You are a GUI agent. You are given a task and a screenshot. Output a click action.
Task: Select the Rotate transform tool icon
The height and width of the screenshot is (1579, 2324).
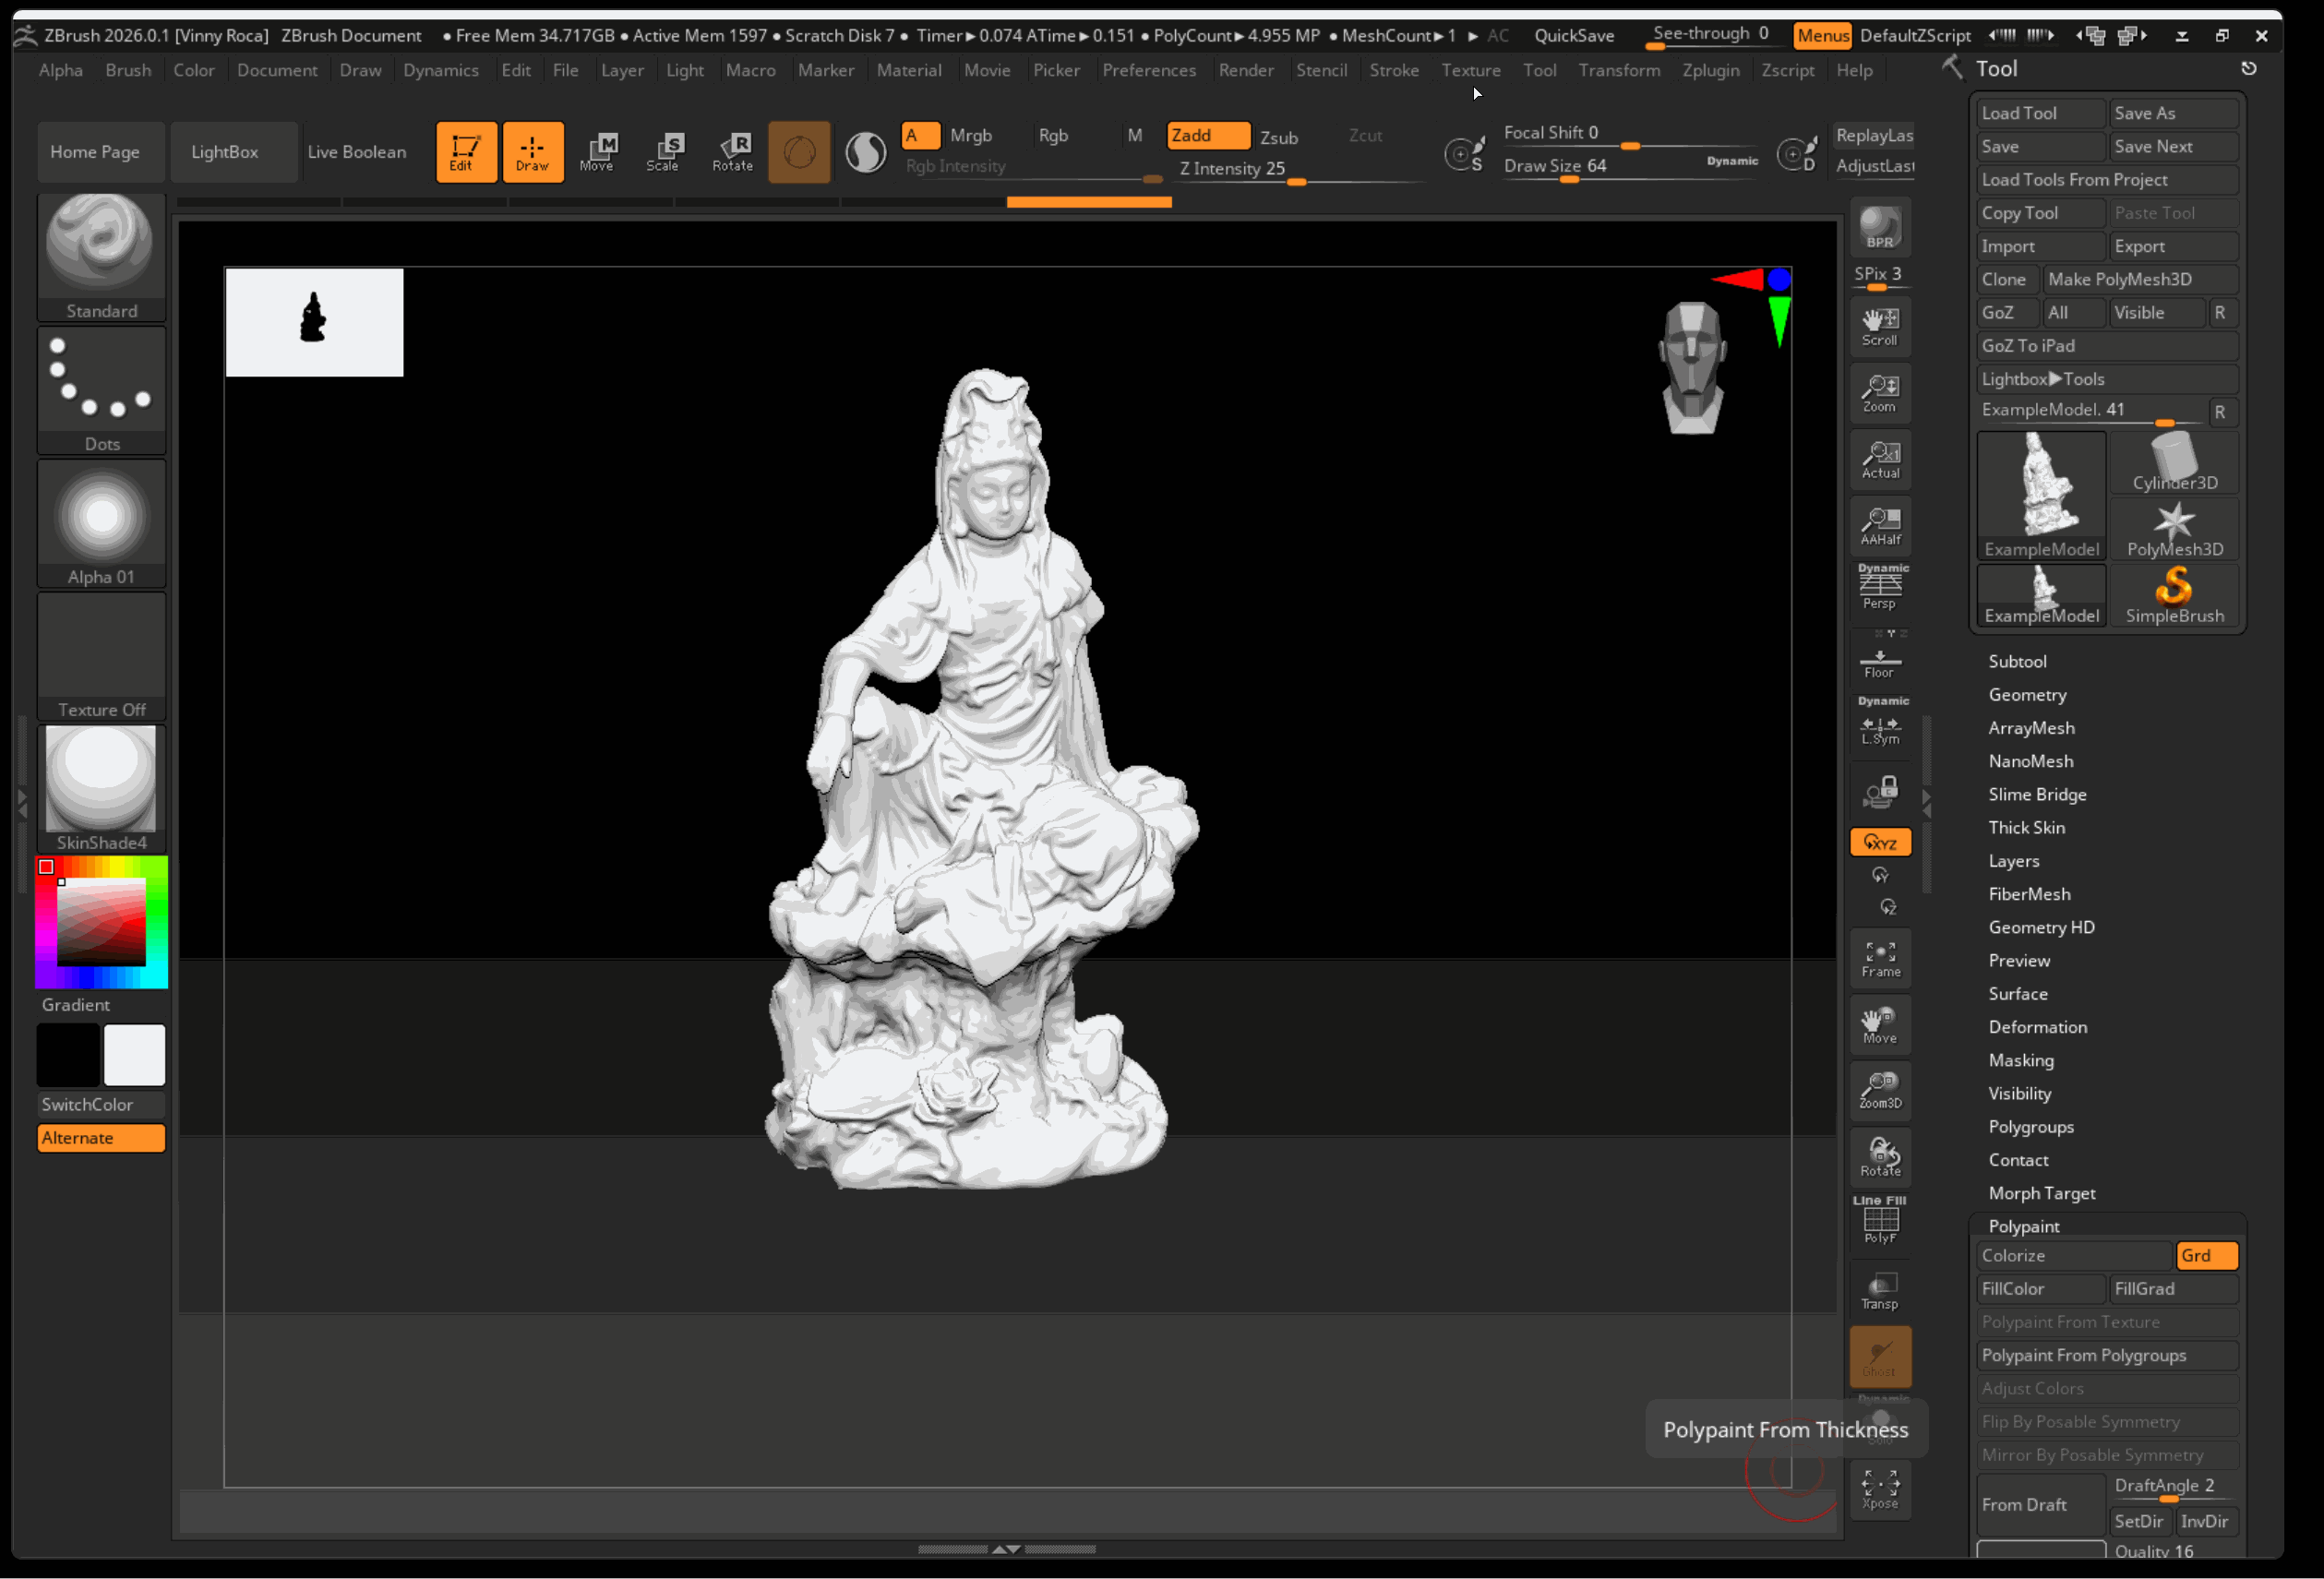coord(733,151)
